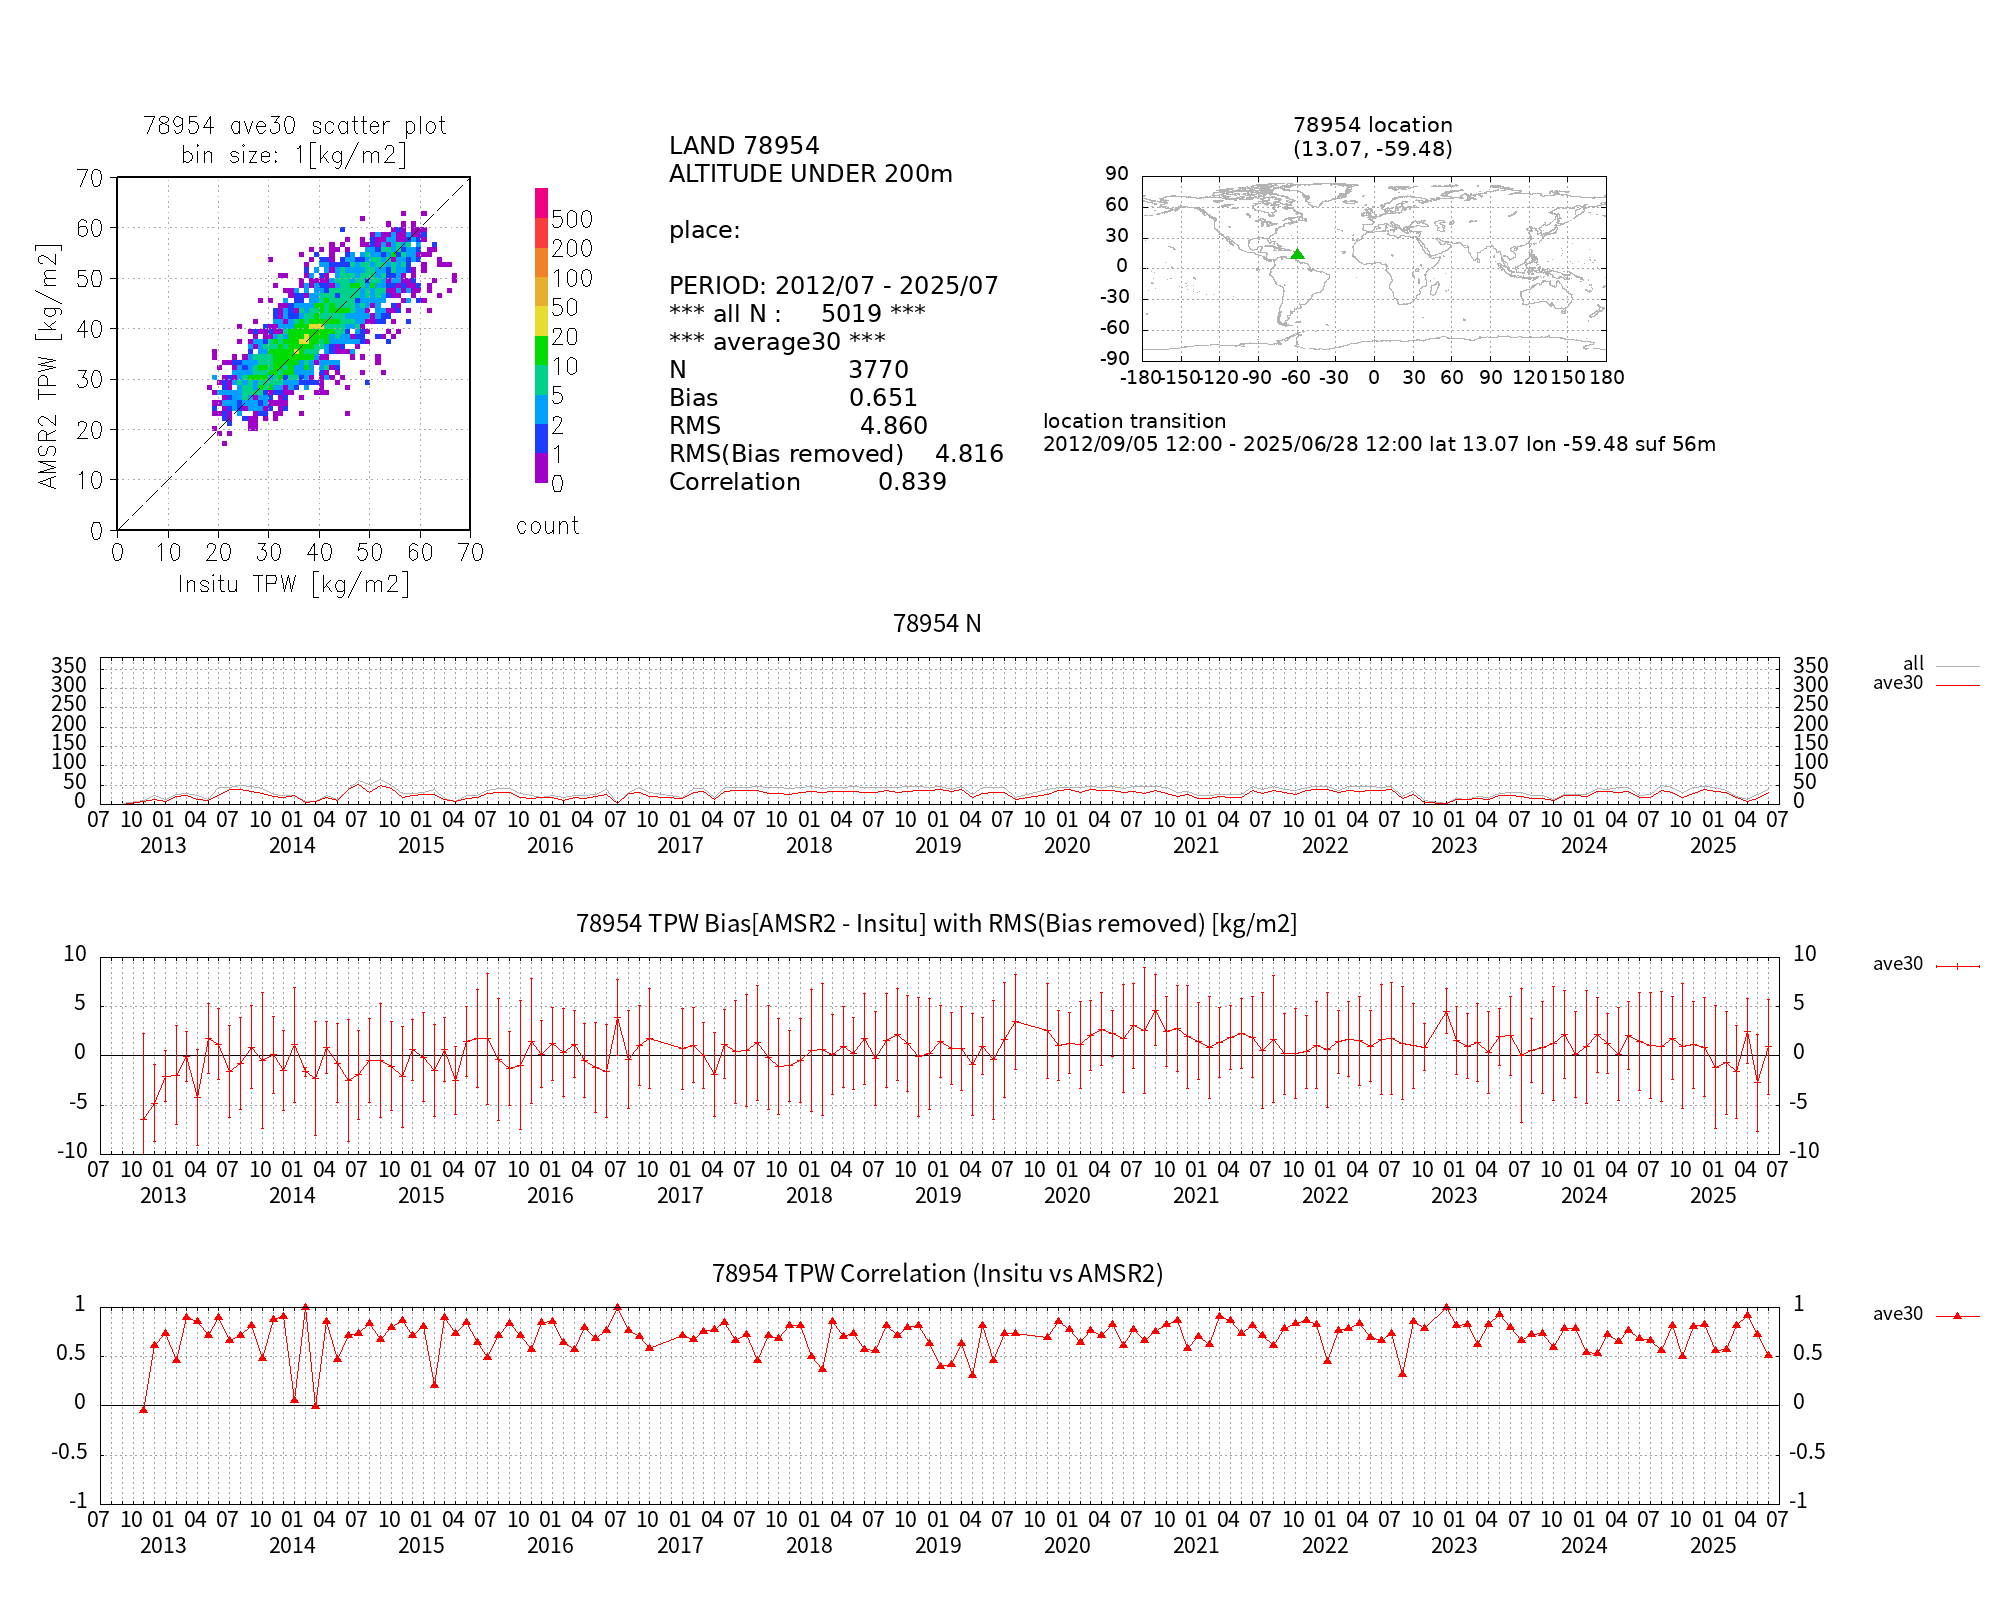Click the TPW Bias chart title
Viewport: 2000px width, 1600px height.
point(936,923)
